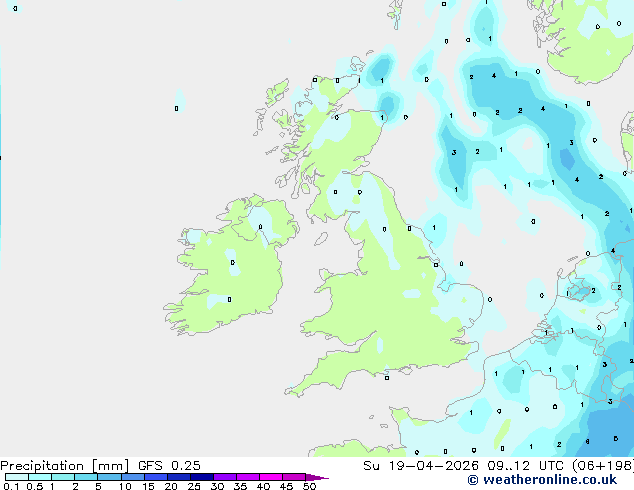Click the map value "5" at bottom right
The height and width of the screenshot is (490, 634).
point(615,439)
